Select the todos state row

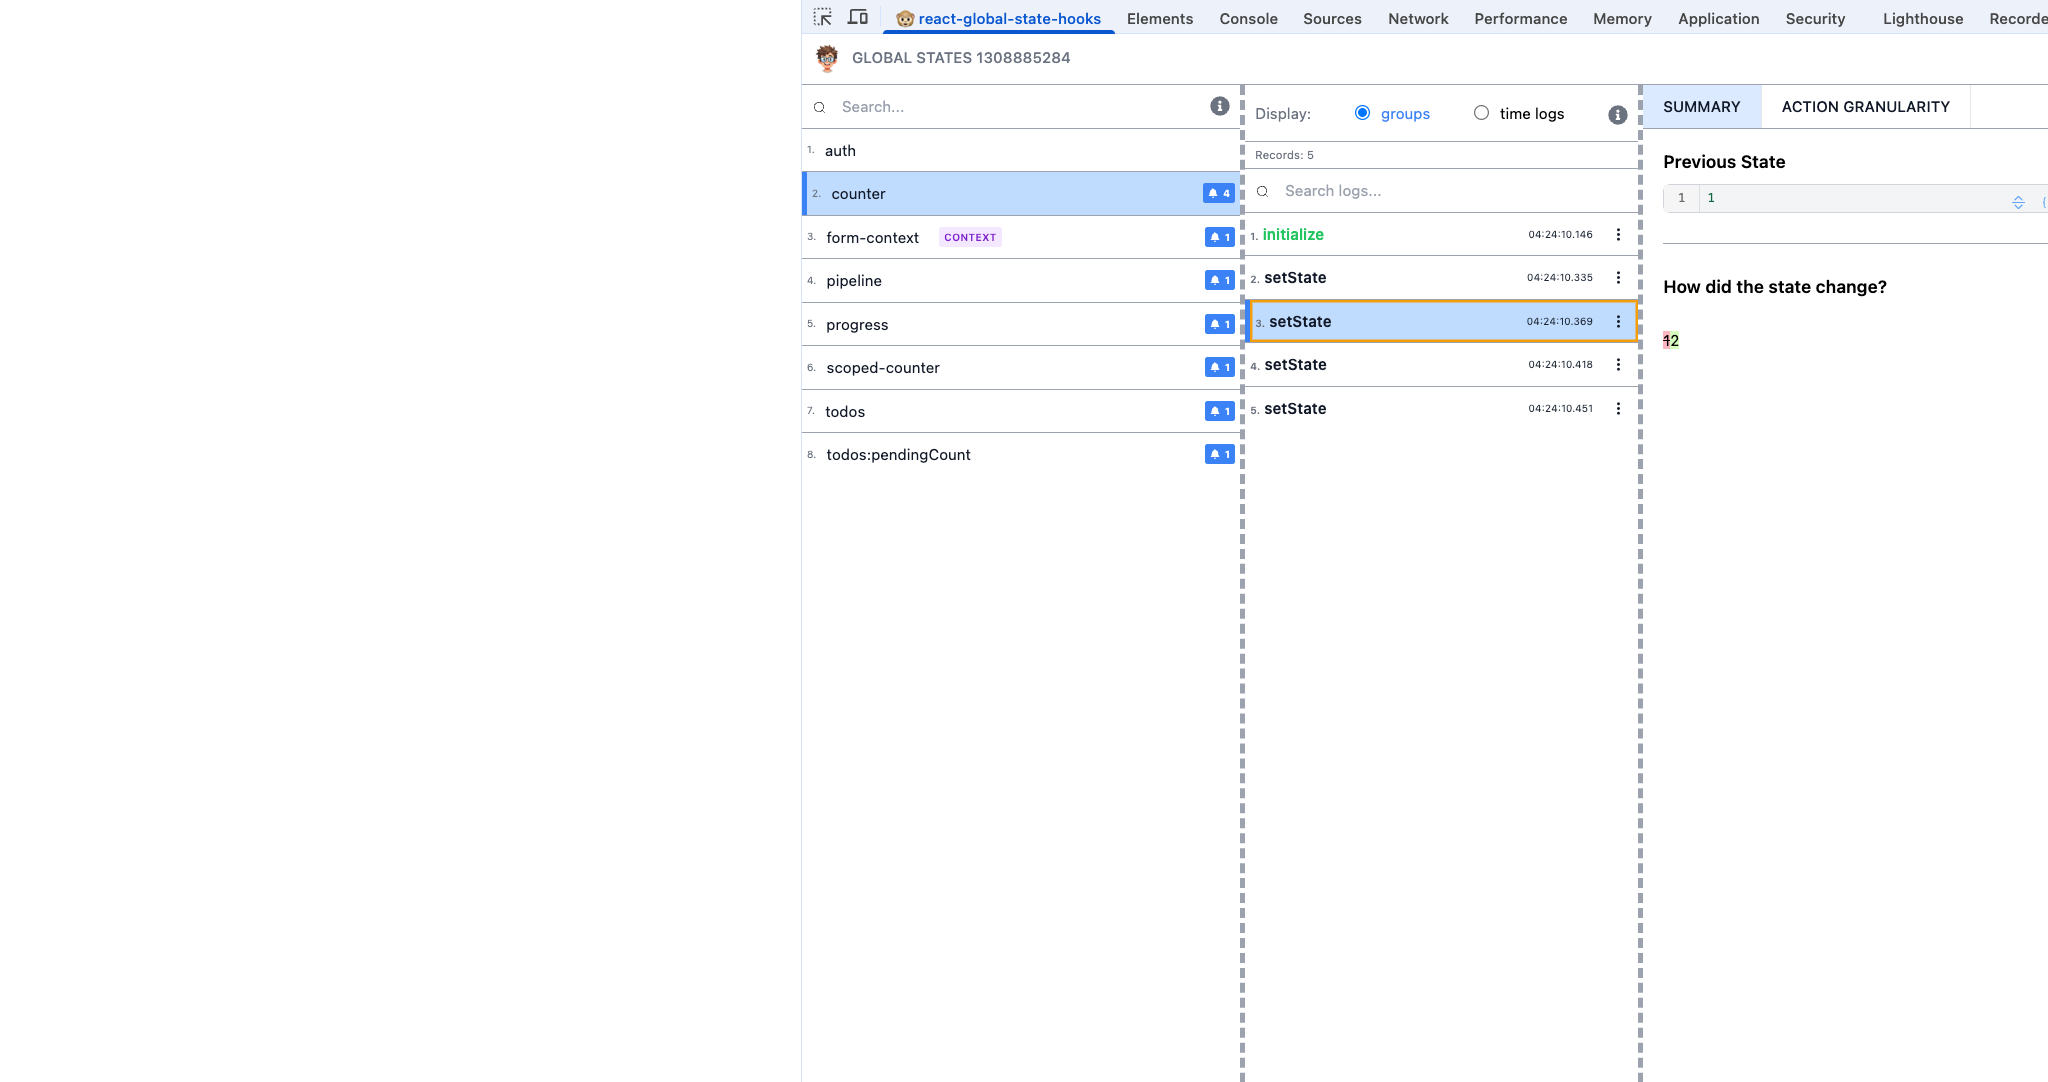[x=1021, y=411]
